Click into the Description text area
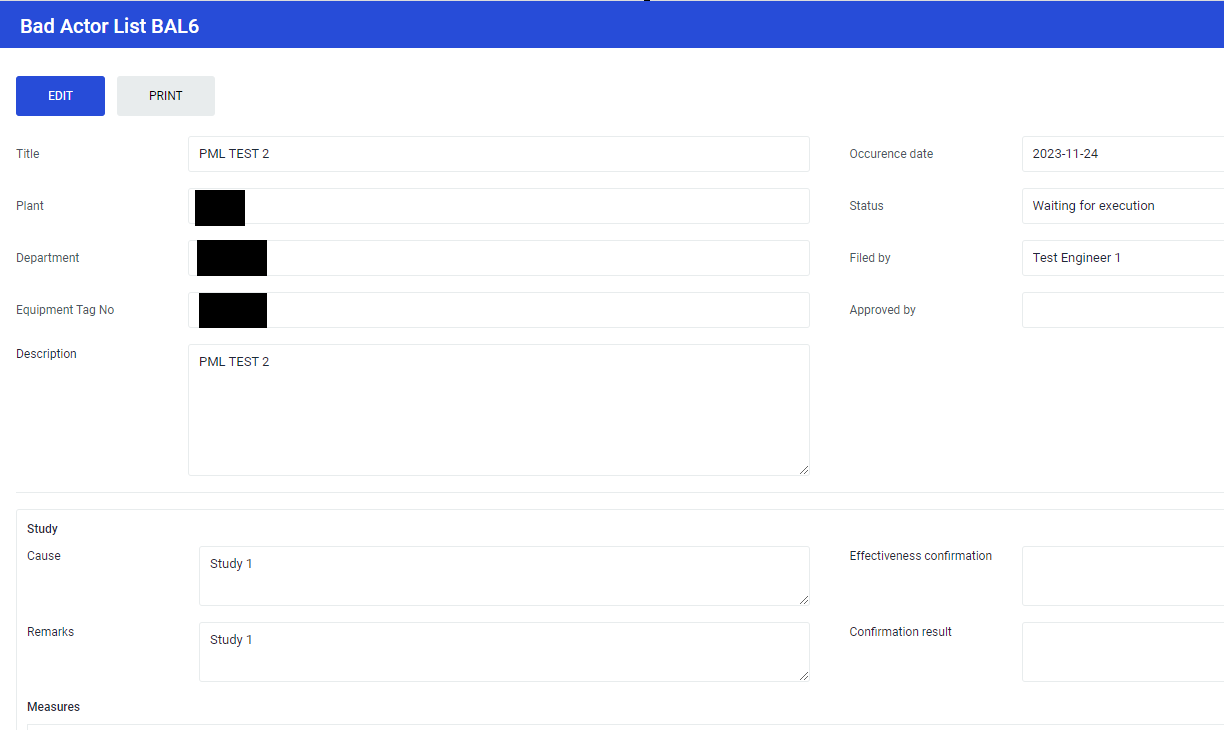The height and width of the screenshot is (730, 1224). (498, 410)
